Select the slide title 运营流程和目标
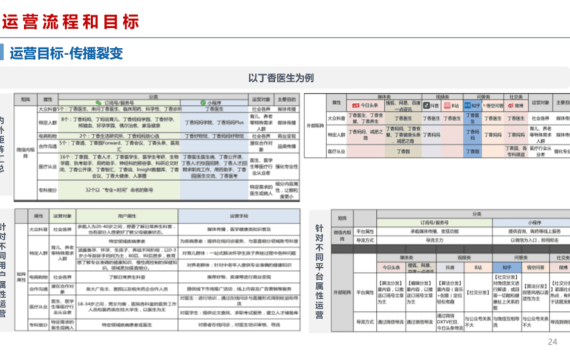The width and height of the screenshot is (570, 360). coord(71,21)
